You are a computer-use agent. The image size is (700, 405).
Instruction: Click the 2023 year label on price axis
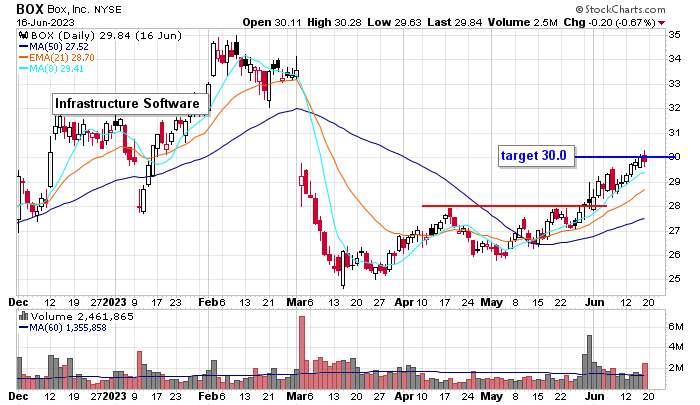[x=115, y=302]
